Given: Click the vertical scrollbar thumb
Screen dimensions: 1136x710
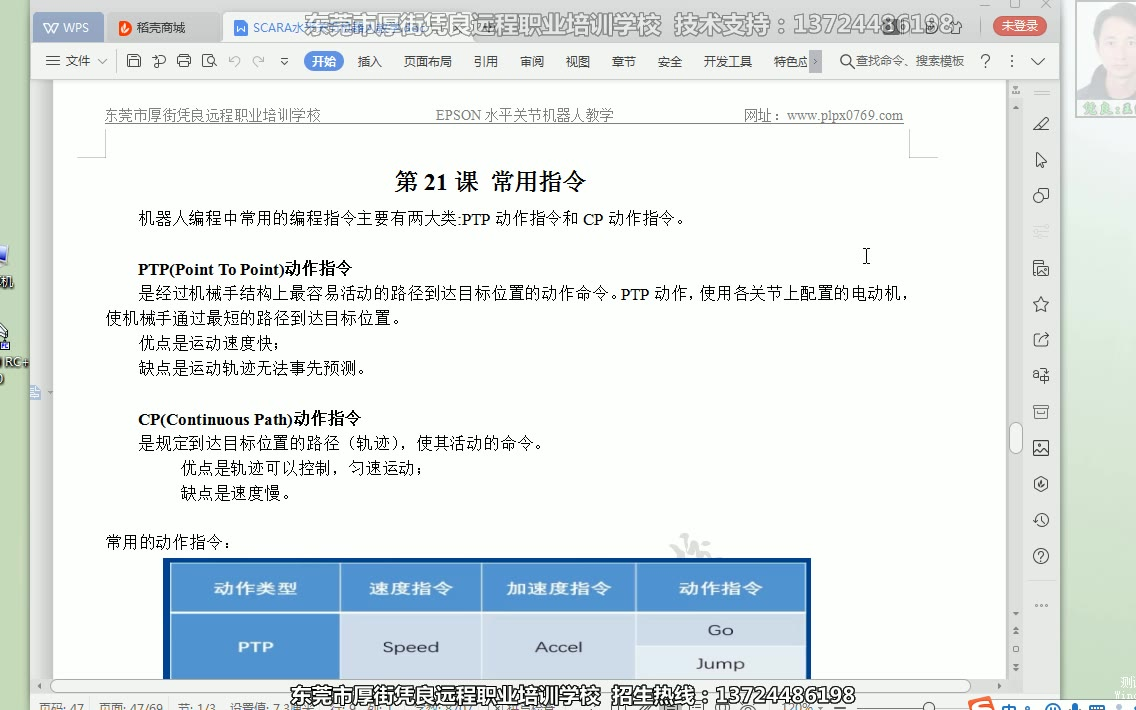Looking at the screenshot, I should pos(1016,438).
